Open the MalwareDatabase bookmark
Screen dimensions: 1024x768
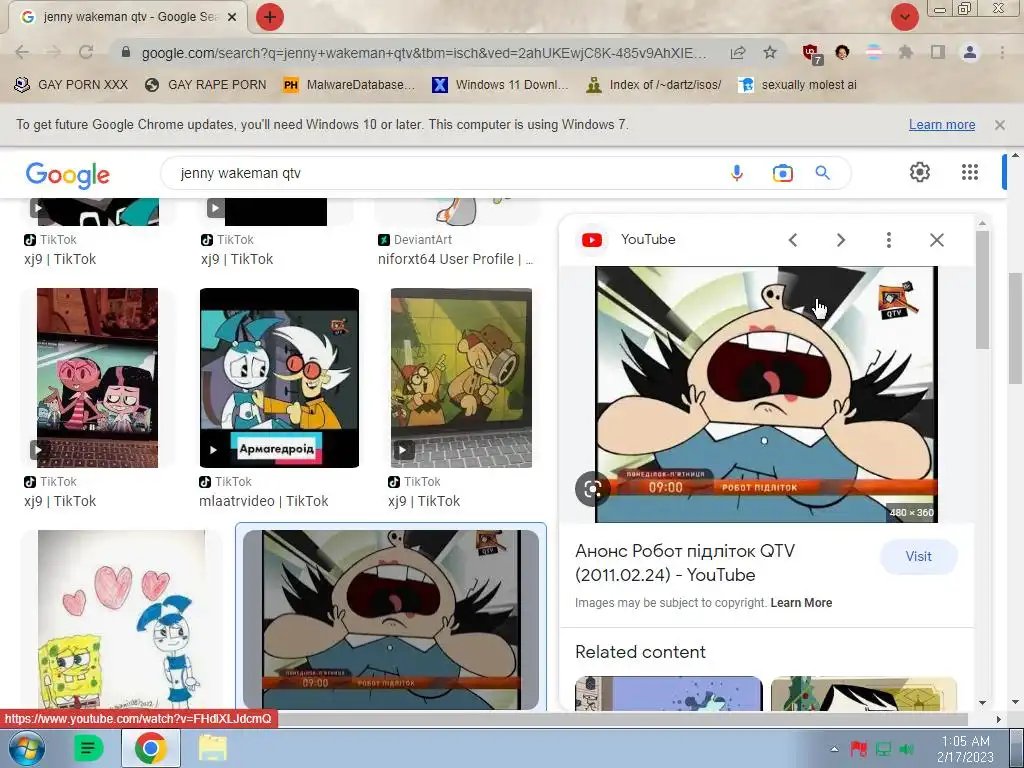349,85
